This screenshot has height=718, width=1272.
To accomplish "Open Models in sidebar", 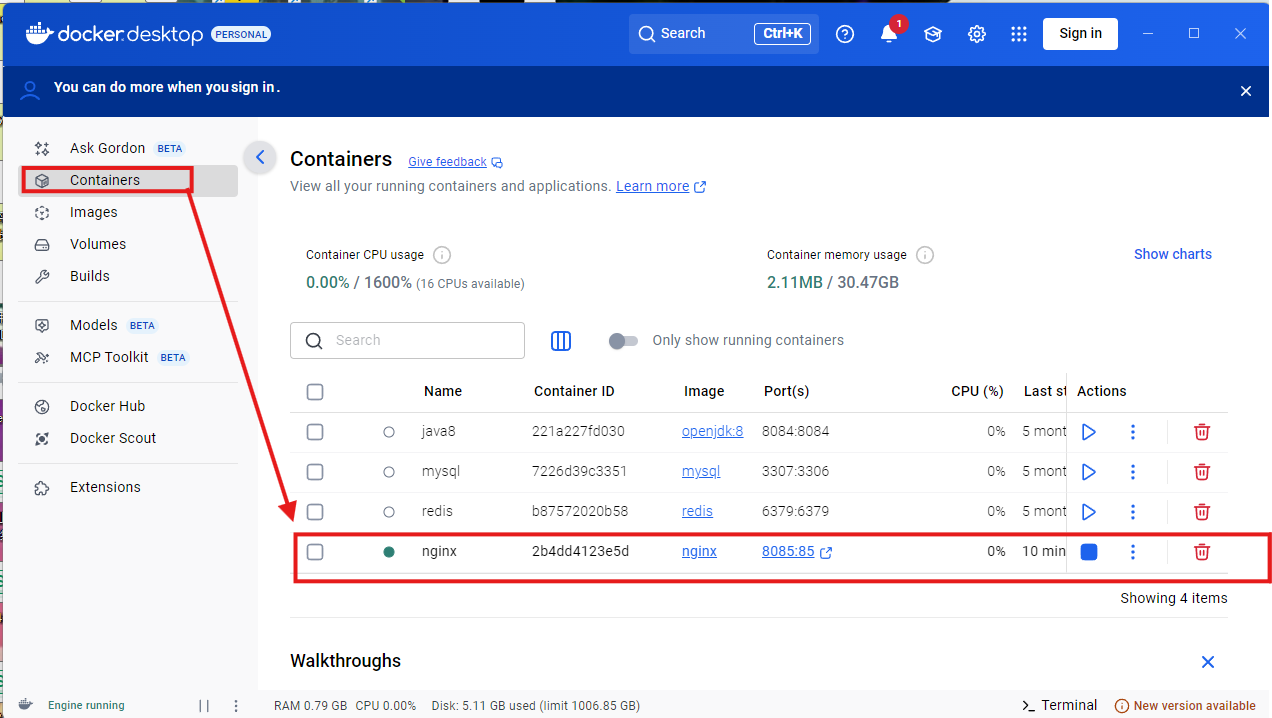I will click(128, 325).
